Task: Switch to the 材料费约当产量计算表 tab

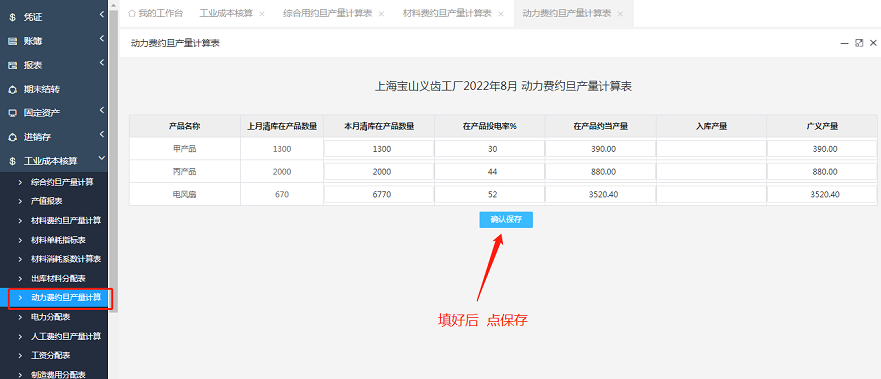Action: pyautogui.click(x=447, y=13)
